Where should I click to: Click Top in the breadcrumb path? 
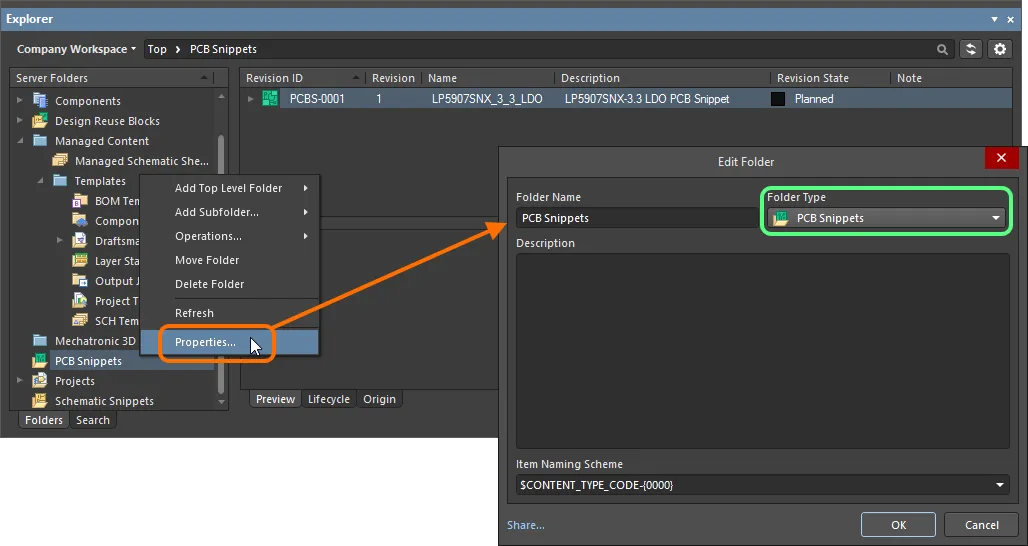[x=157, y=49]
